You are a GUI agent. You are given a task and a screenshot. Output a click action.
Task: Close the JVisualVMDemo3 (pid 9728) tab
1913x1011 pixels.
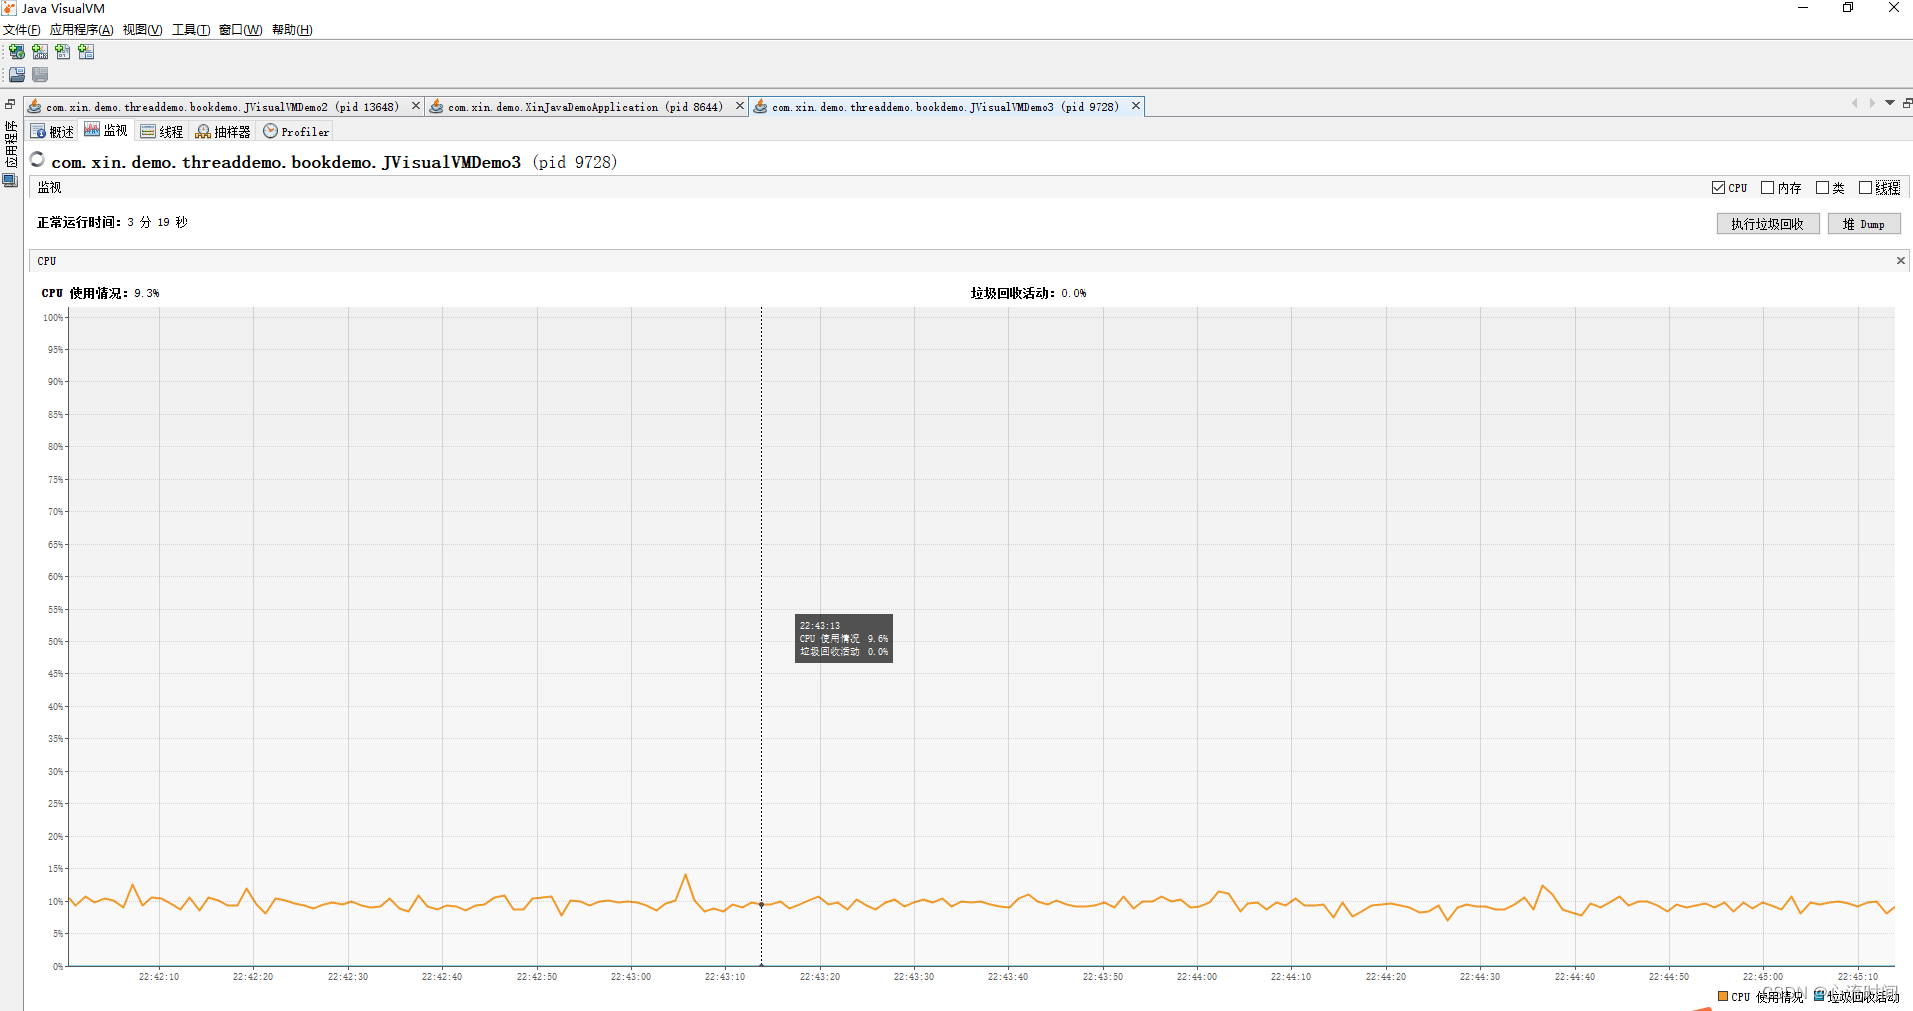click(1136, 106)
